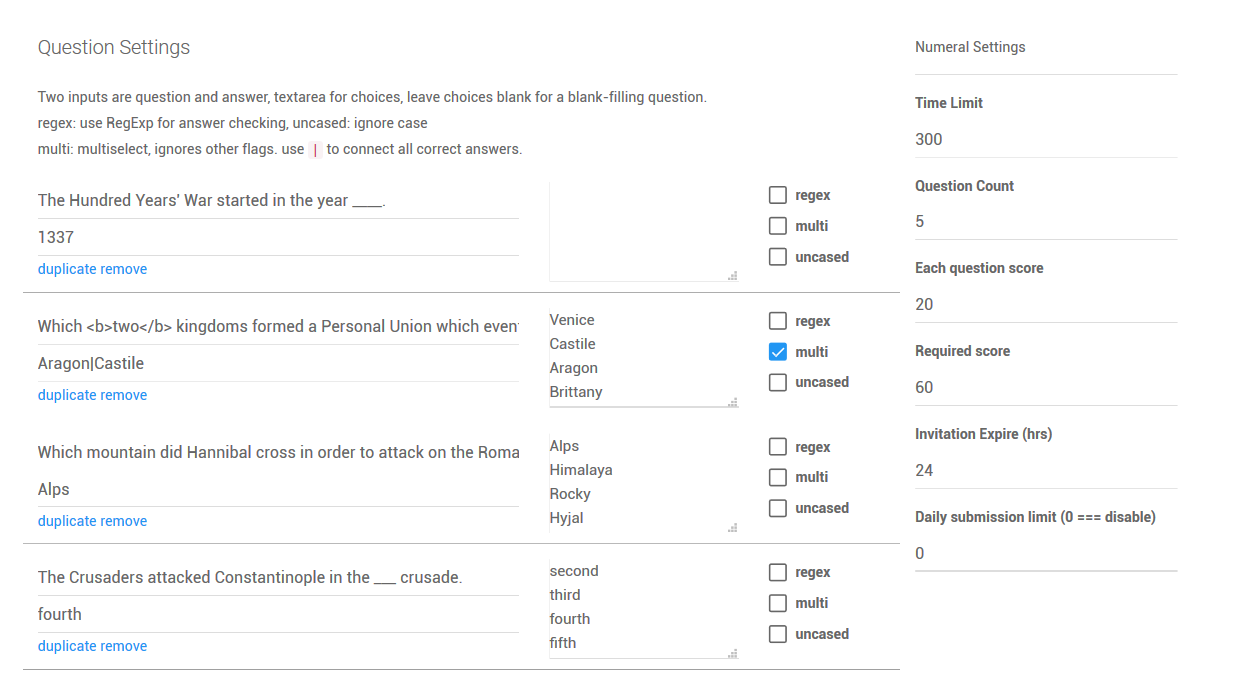The image size is (1234, 675).
Task: Click resize handle of the empty choices textarea
Action: 733,276
